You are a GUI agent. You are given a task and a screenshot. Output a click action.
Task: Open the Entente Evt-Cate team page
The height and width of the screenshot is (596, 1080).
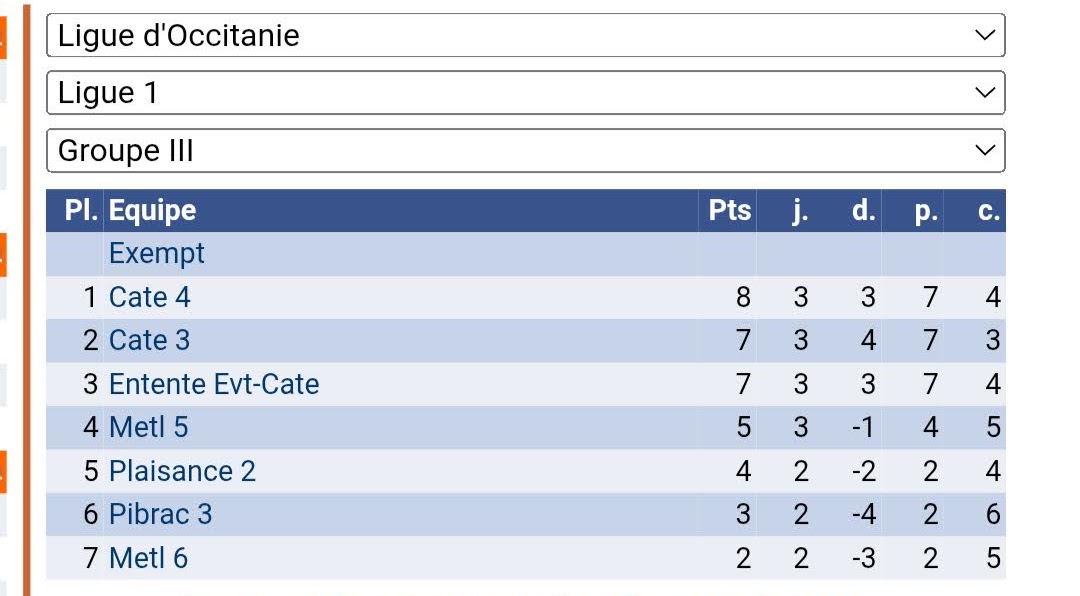click(x=214, y=384)
